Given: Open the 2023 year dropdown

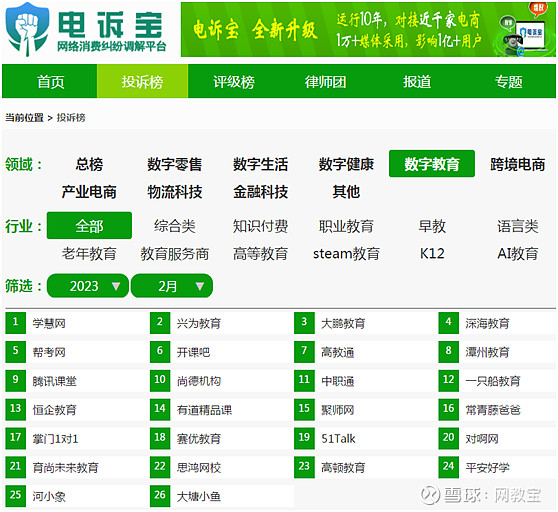Looking at the screenshot, I should (88, 286).
